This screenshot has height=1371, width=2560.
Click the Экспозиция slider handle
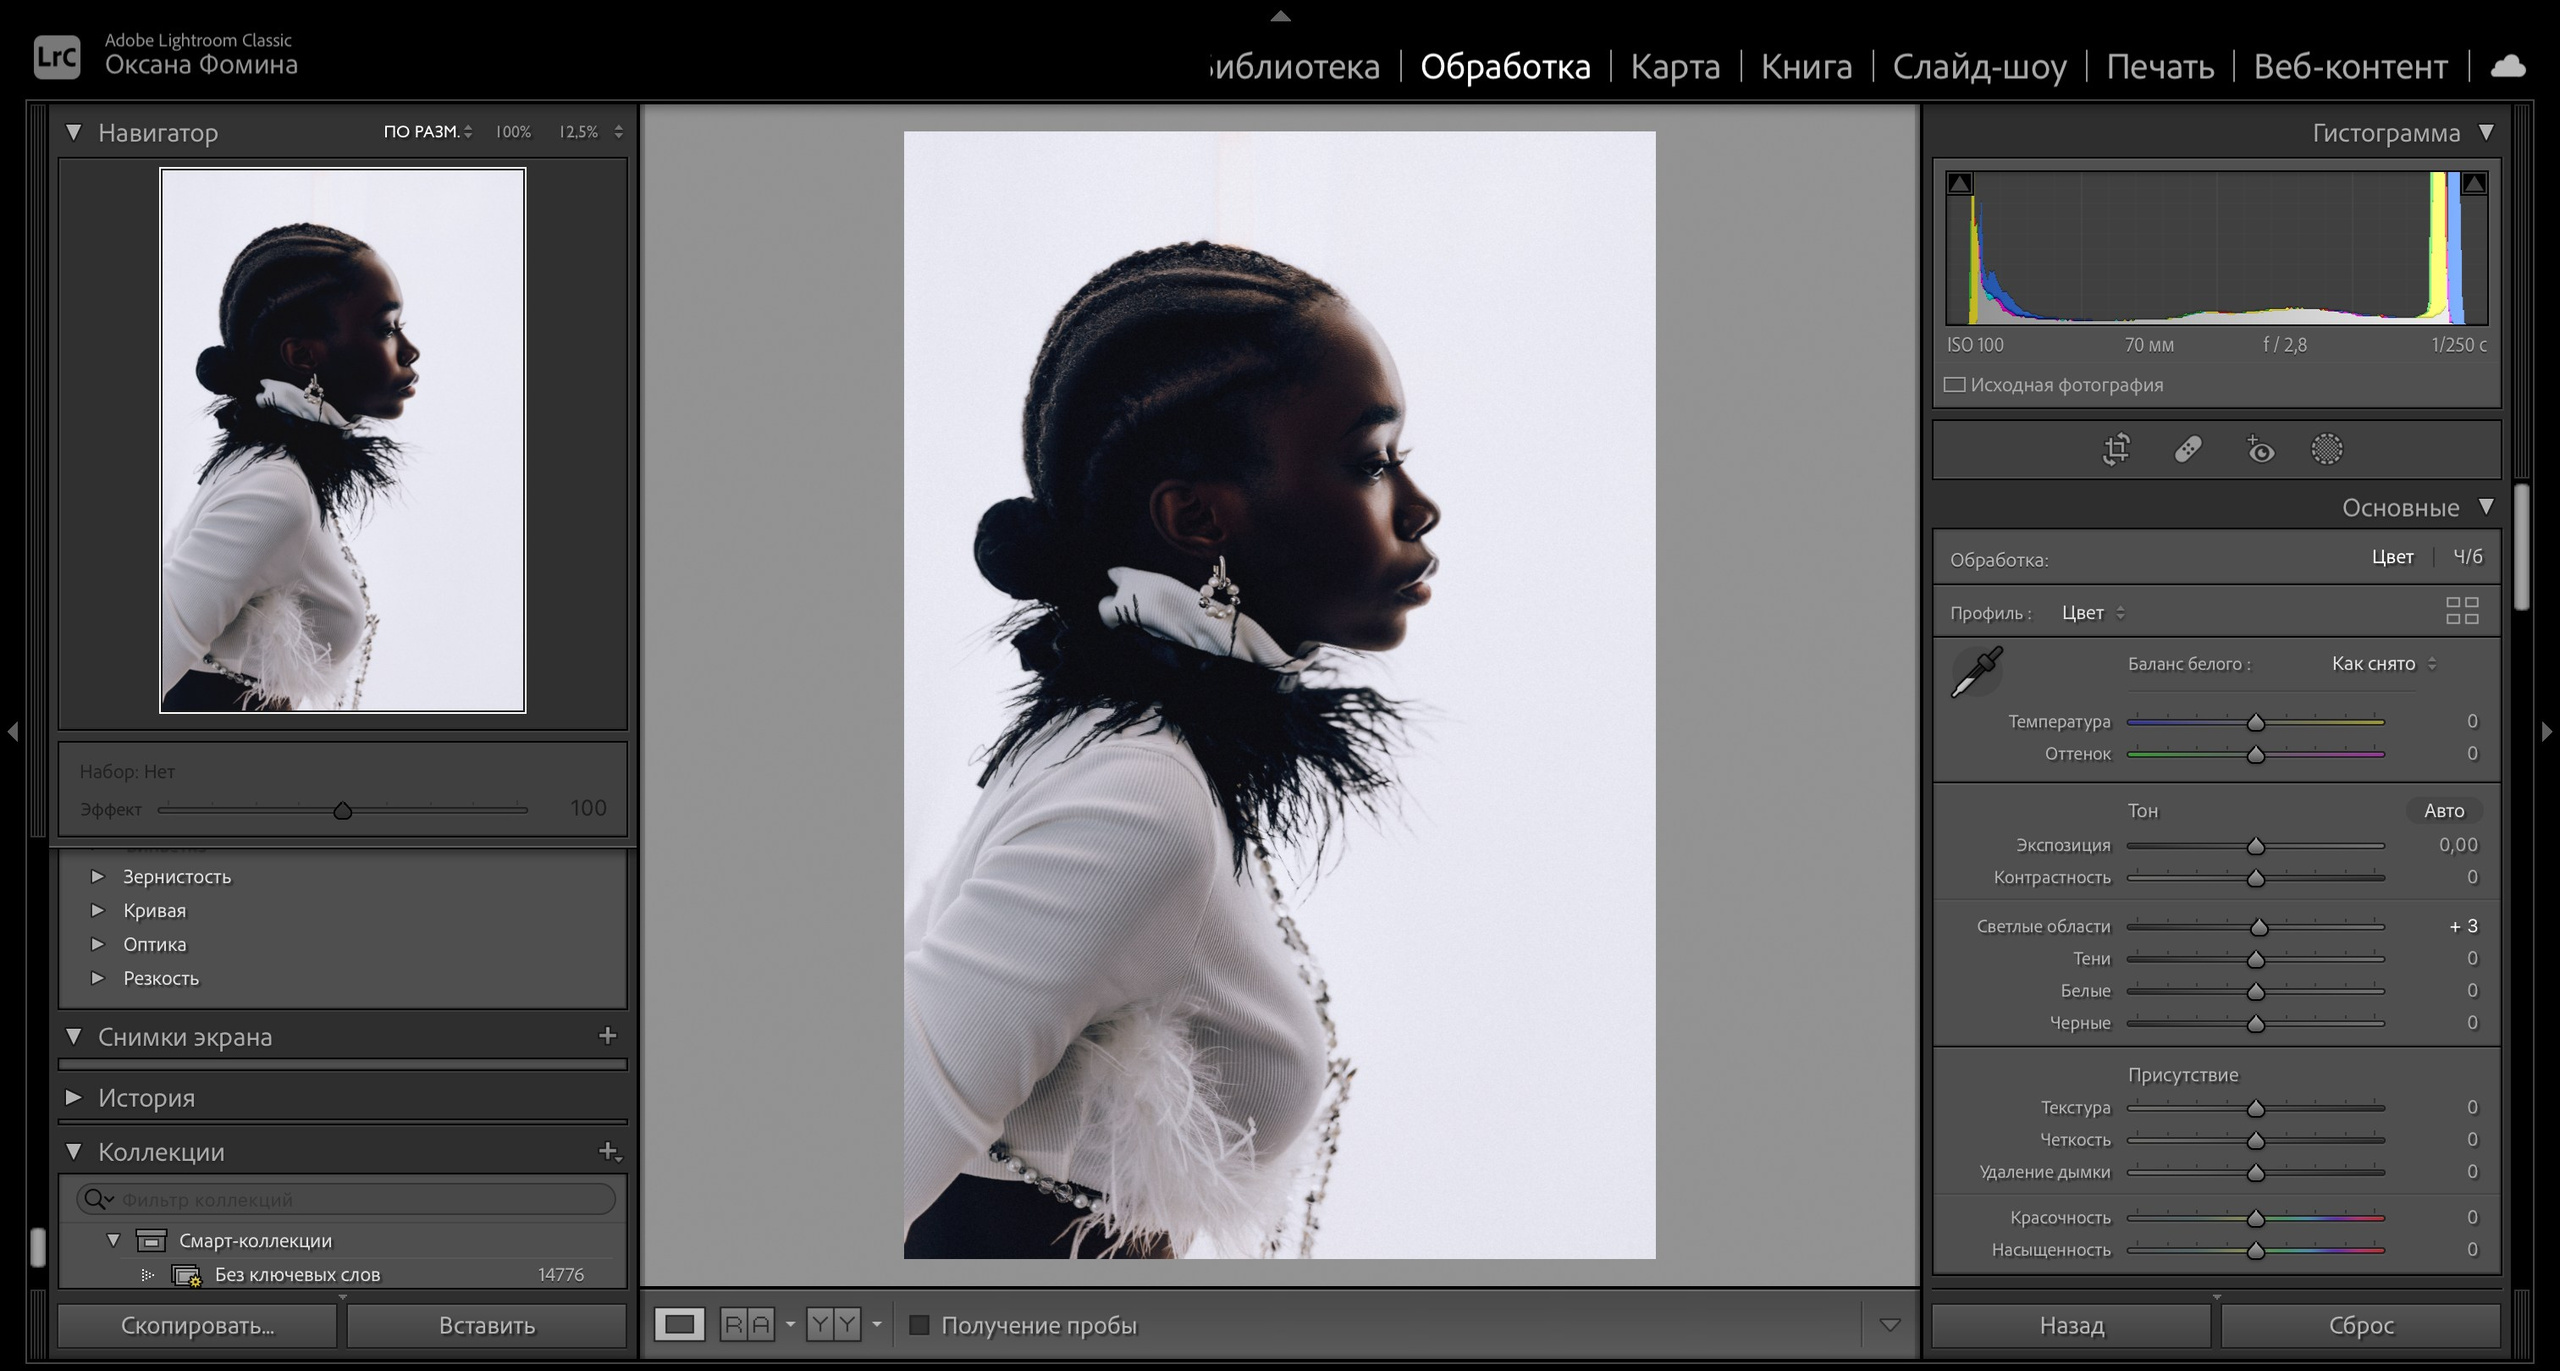(x=2255, y=846)
